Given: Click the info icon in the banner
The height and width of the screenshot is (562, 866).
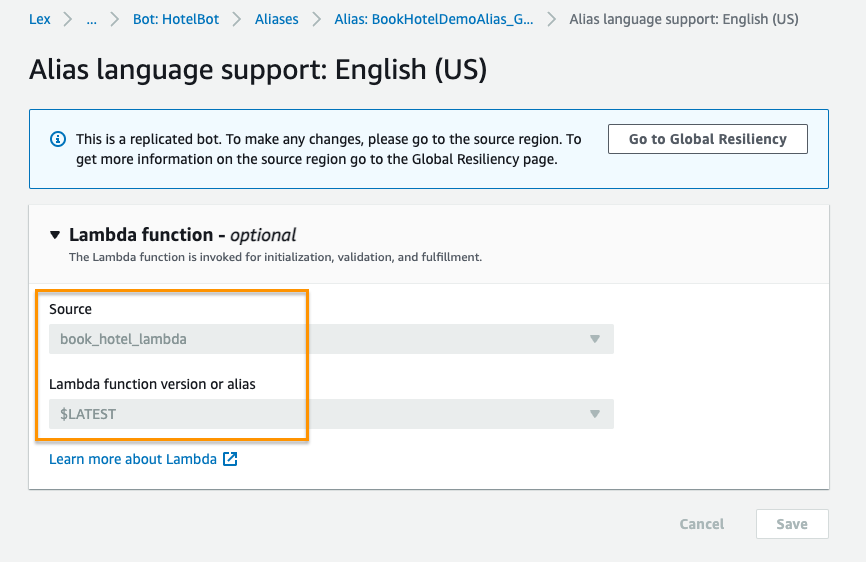Looking at the screenshot, I should tap(58, 139).
